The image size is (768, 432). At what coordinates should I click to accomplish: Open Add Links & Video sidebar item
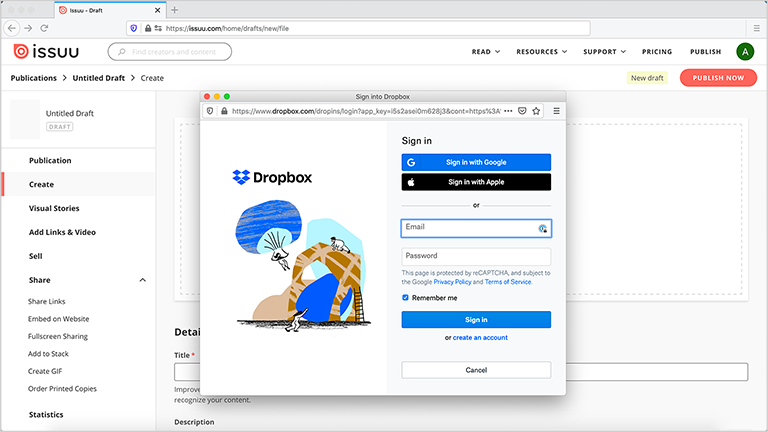[x=62, y=232]
